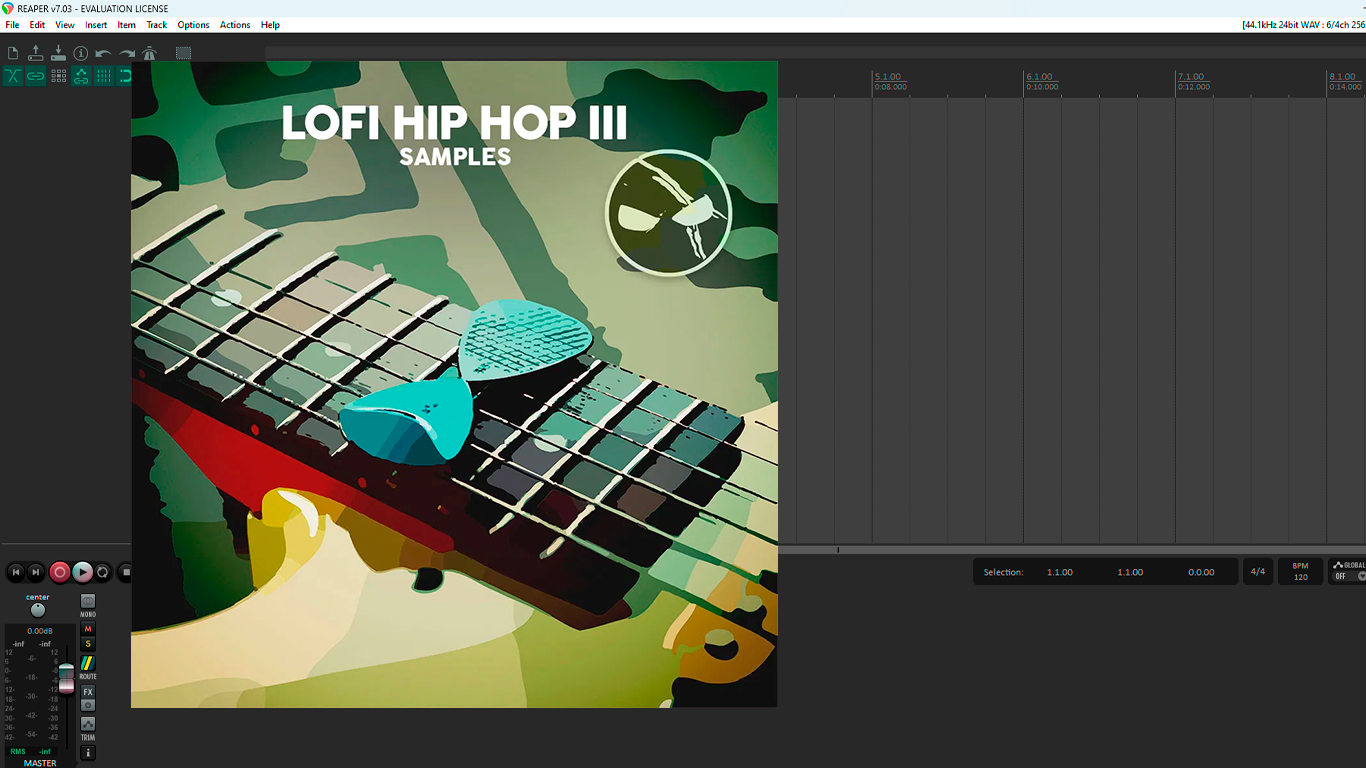Toggle master Mono button
The width and height of the screenshot is (1366, 768).
(88, 601)
